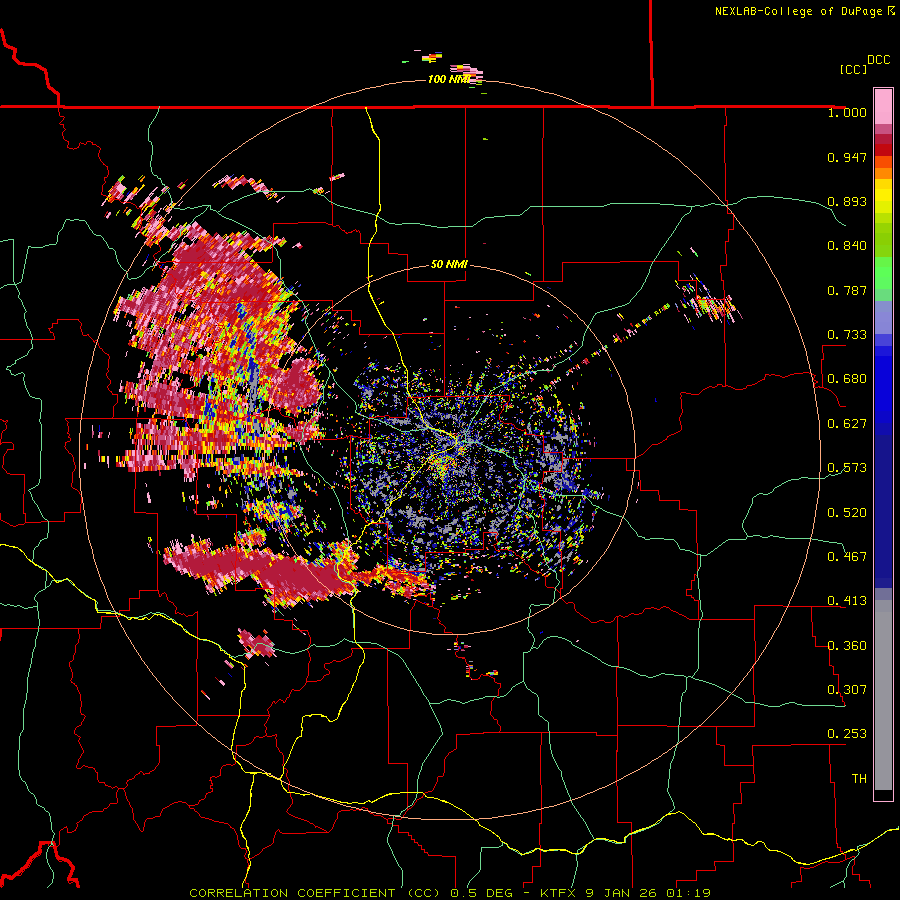Click the NEXLAB-College of DuPage header text
The height and width of the screenshot is (900, 900).
tap(798, 11)
